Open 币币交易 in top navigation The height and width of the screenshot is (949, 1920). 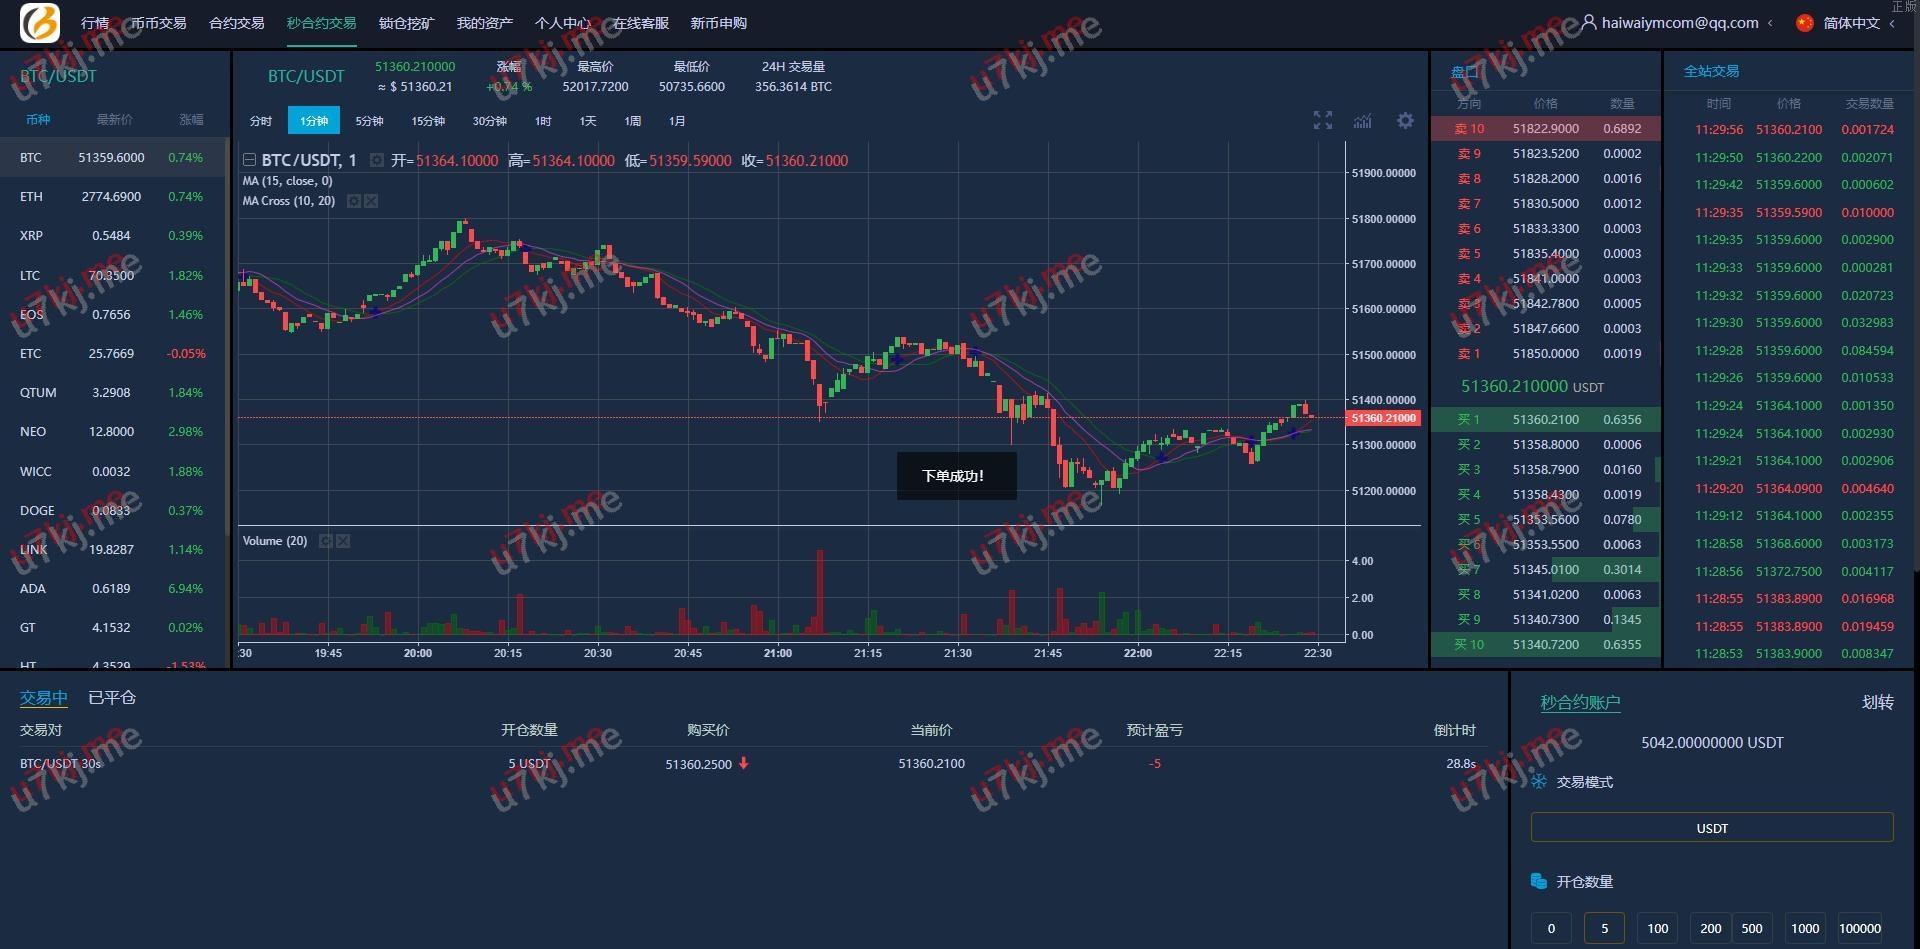(x=159, y=23)
